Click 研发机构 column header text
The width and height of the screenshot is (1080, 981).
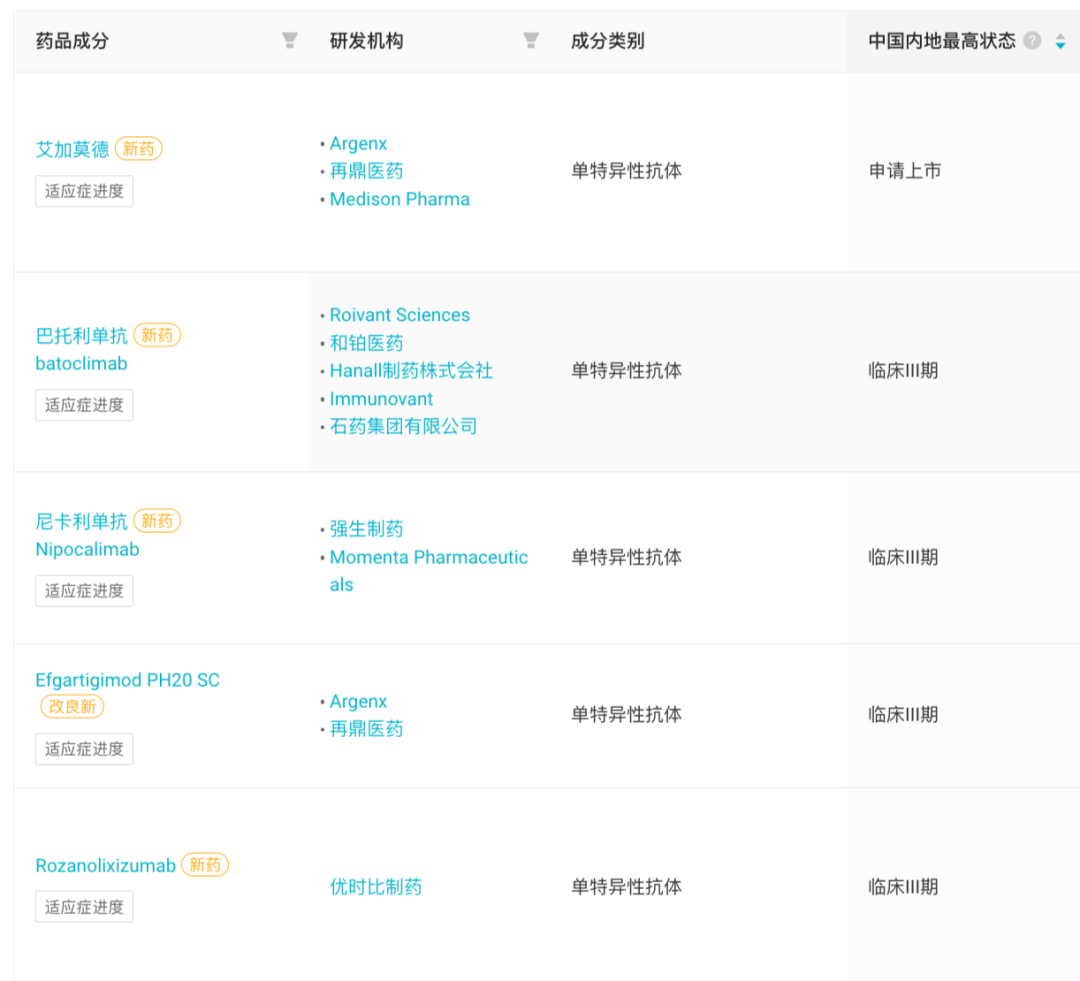pyautogui.click(x=366, y=41)
